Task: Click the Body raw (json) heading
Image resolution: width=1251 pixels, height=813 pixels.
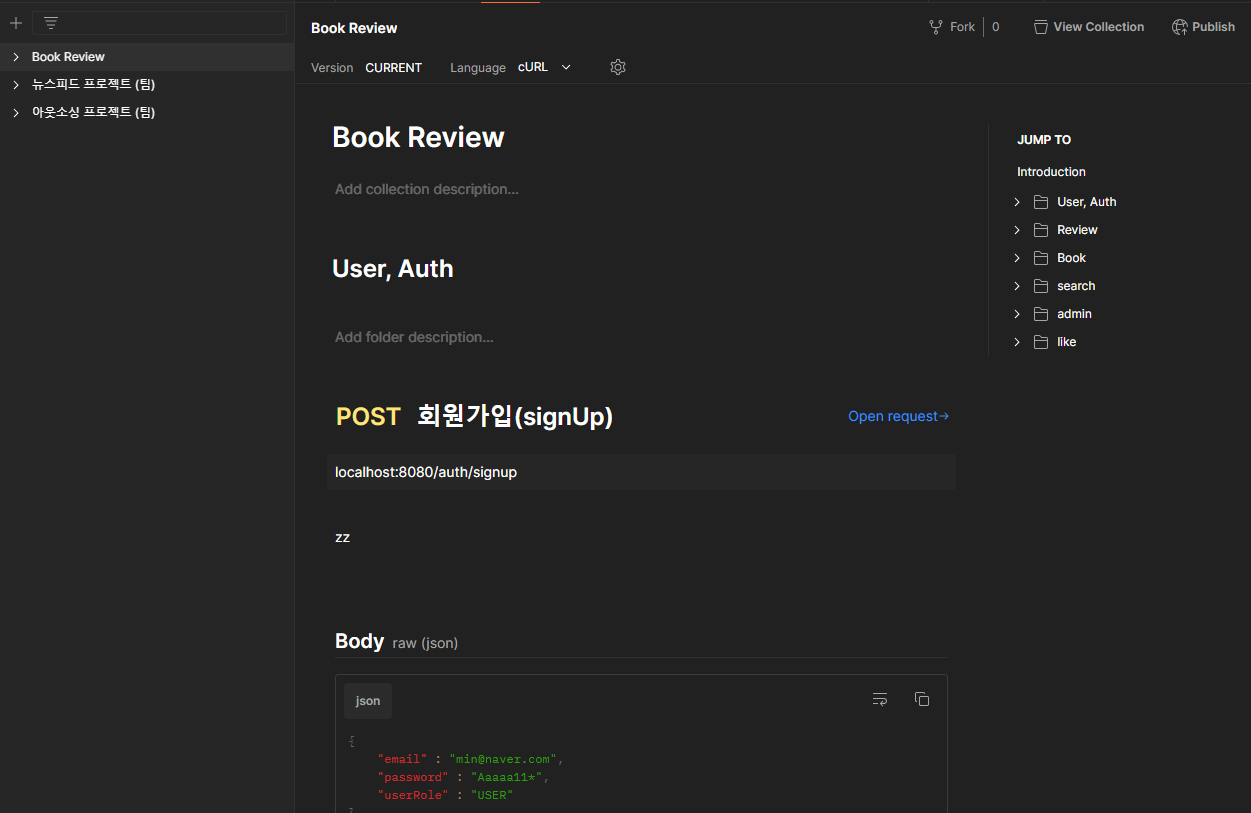Action: (x=396, y=642)
